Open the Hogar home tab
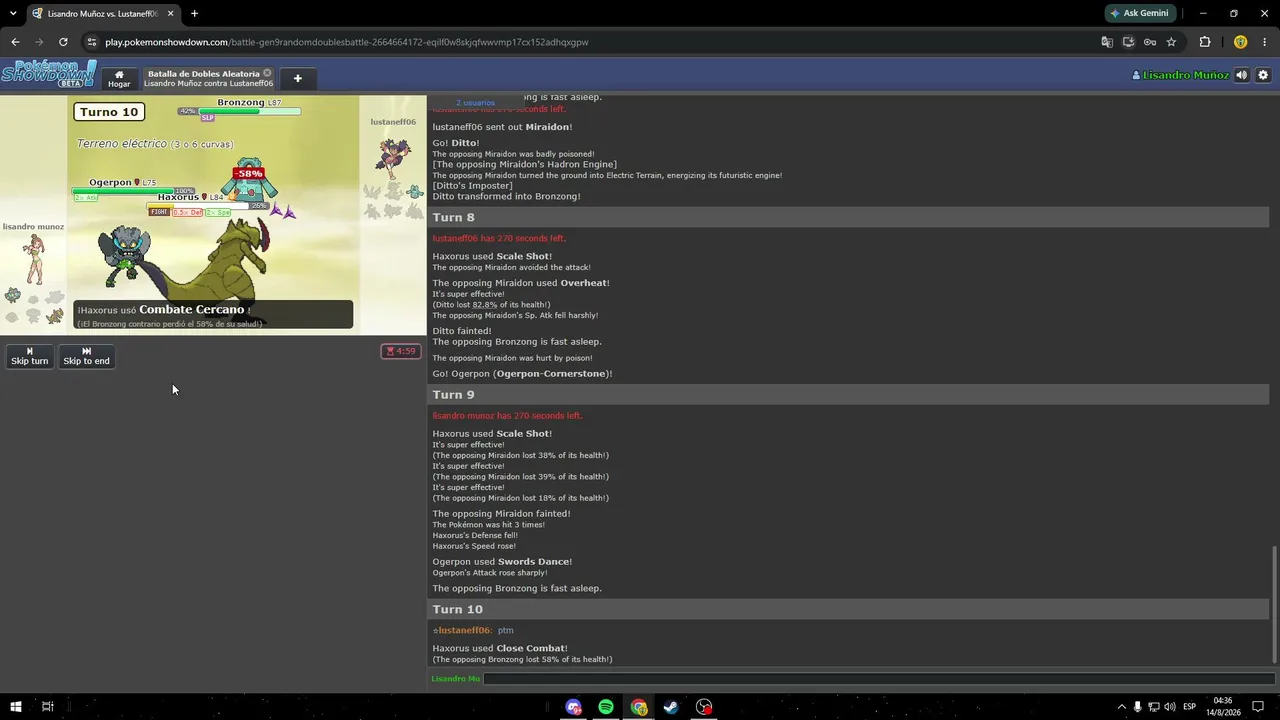The image size is (1280, 720). (x=119, y=78)
